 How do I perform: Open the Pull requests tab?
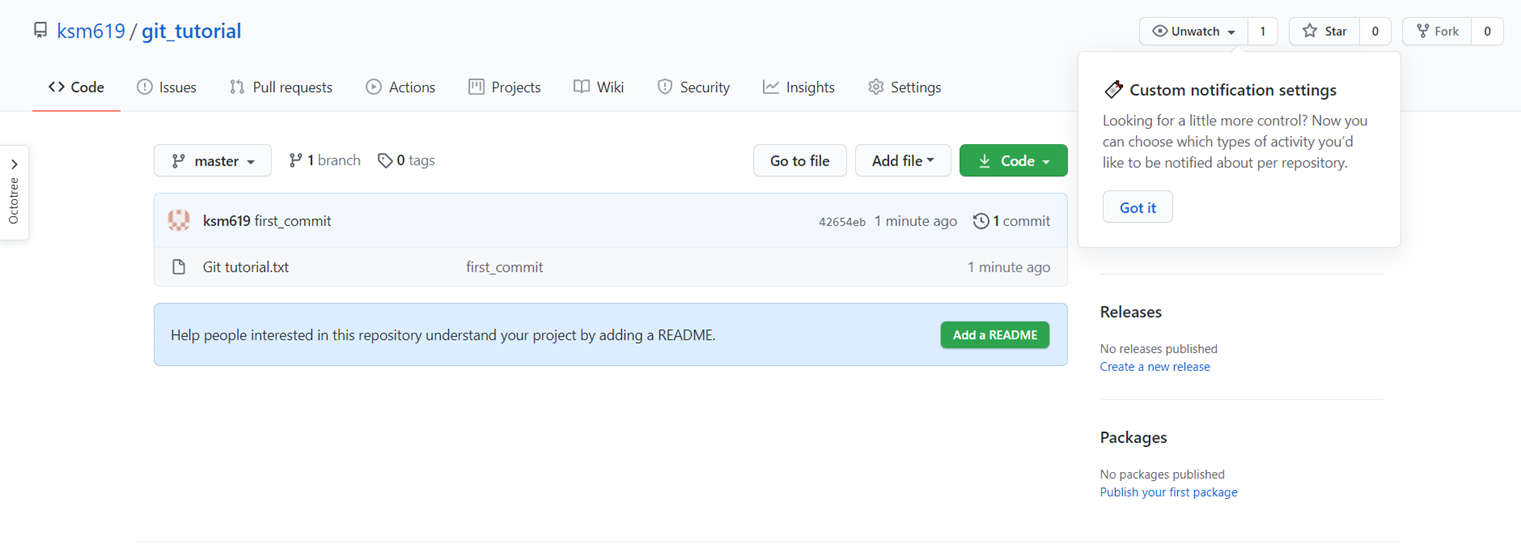click(281, 87)
